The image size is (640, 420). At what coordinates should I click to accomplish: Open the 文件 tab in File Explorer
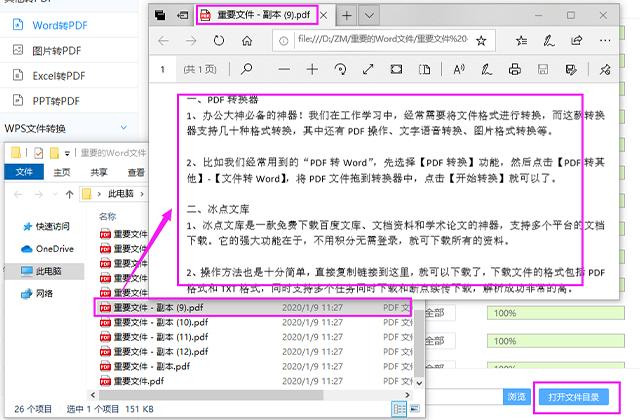coord(24,172)
